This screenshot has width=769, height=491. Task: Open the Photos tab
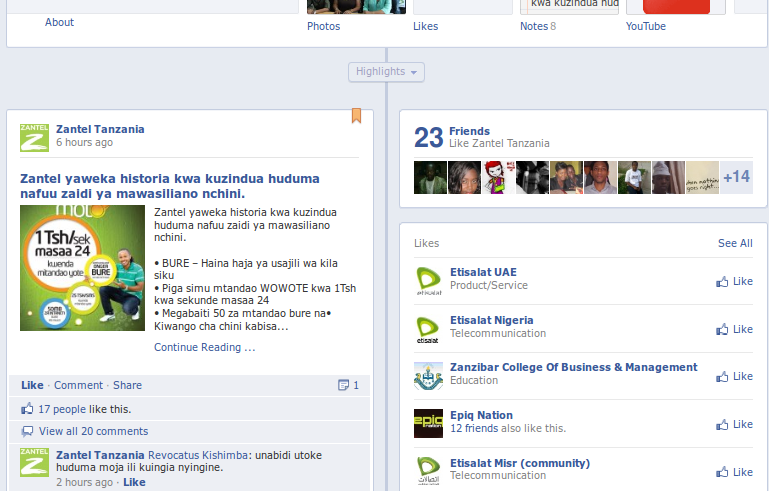[324, 26]
